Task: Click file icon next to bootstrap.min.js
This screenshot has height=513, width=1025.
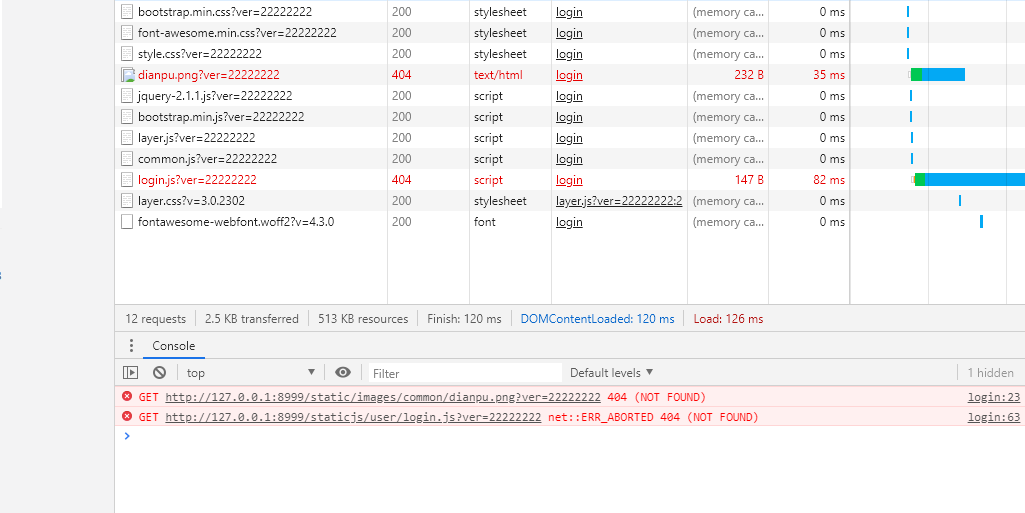Action: (127, 117)
